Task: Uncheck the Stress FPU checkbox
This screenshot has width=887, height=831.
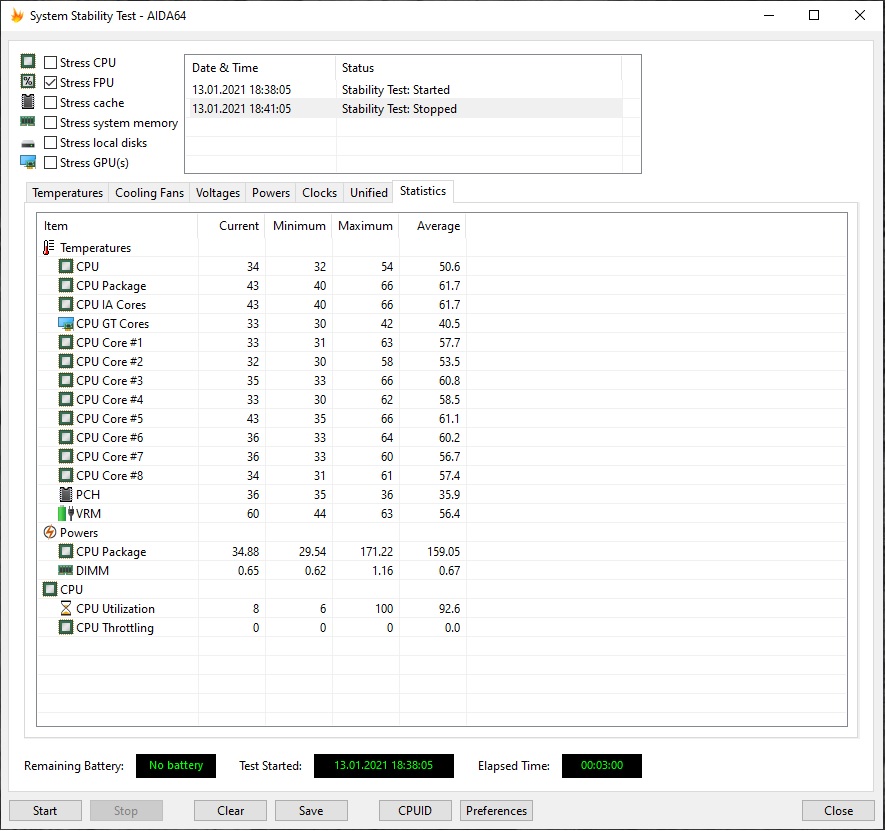Action: point(50,83)
